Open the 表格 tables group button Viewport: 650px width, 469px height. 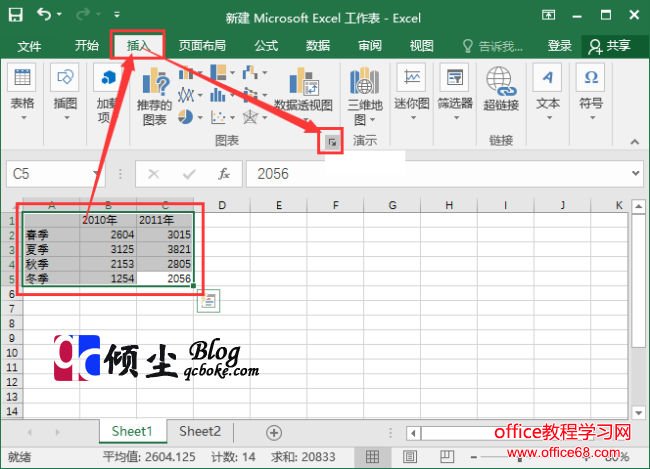[22, 92]
